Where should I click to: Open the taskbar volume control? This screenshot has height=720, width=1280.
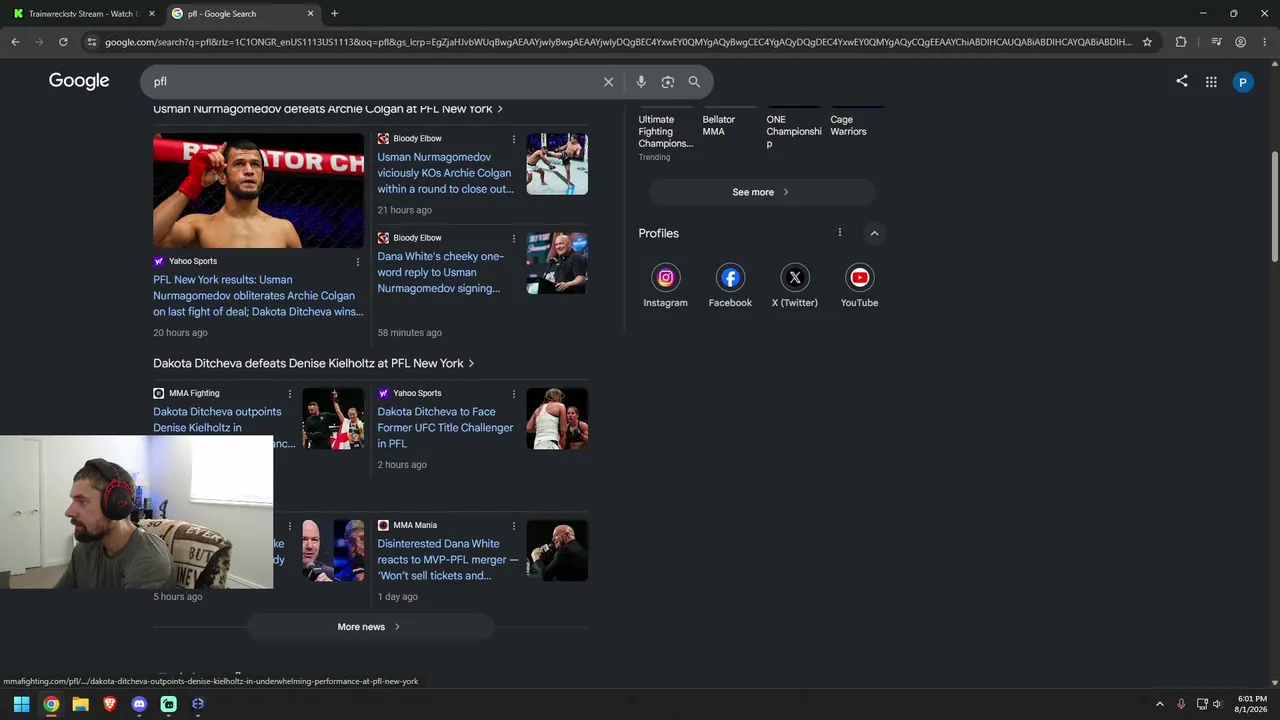click(1217, 704)
